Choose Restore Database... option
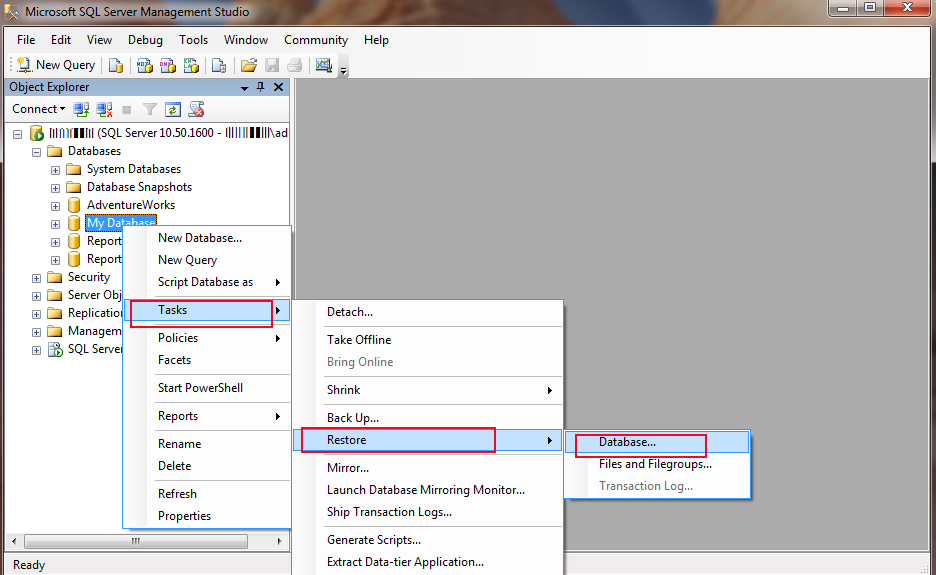Screen dimensions: 936x575 (x=657, y=442)
